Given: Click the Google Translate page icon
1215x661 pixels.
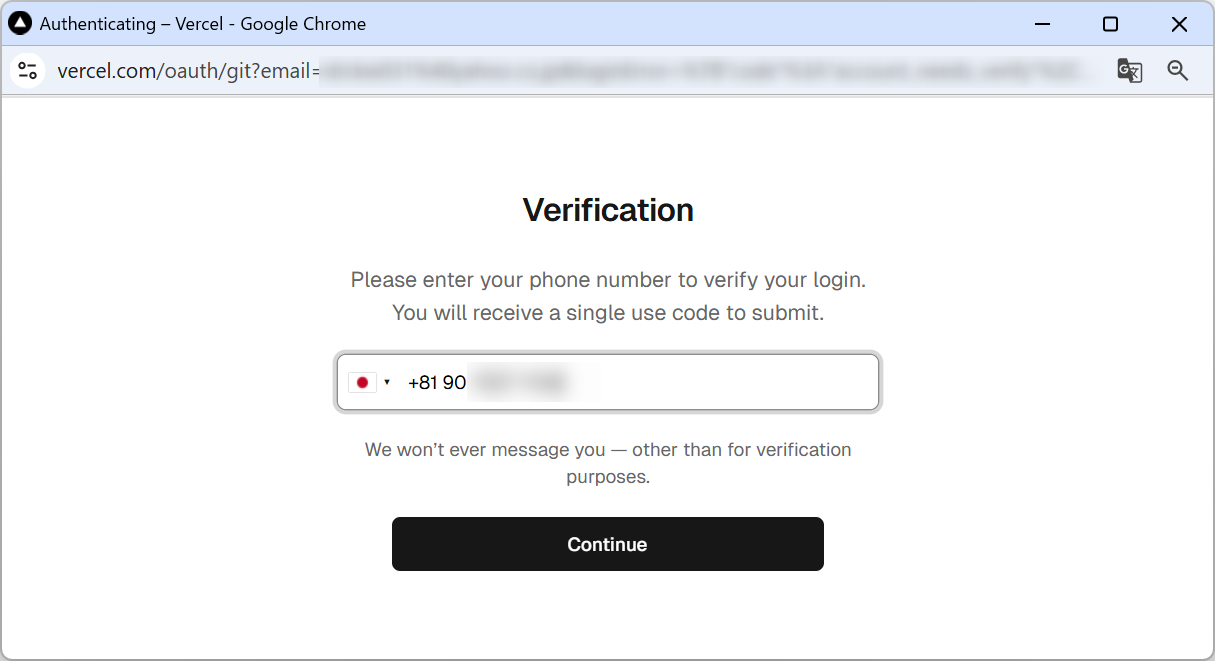Looking at the screenshot, I should tap(1129, 70).
